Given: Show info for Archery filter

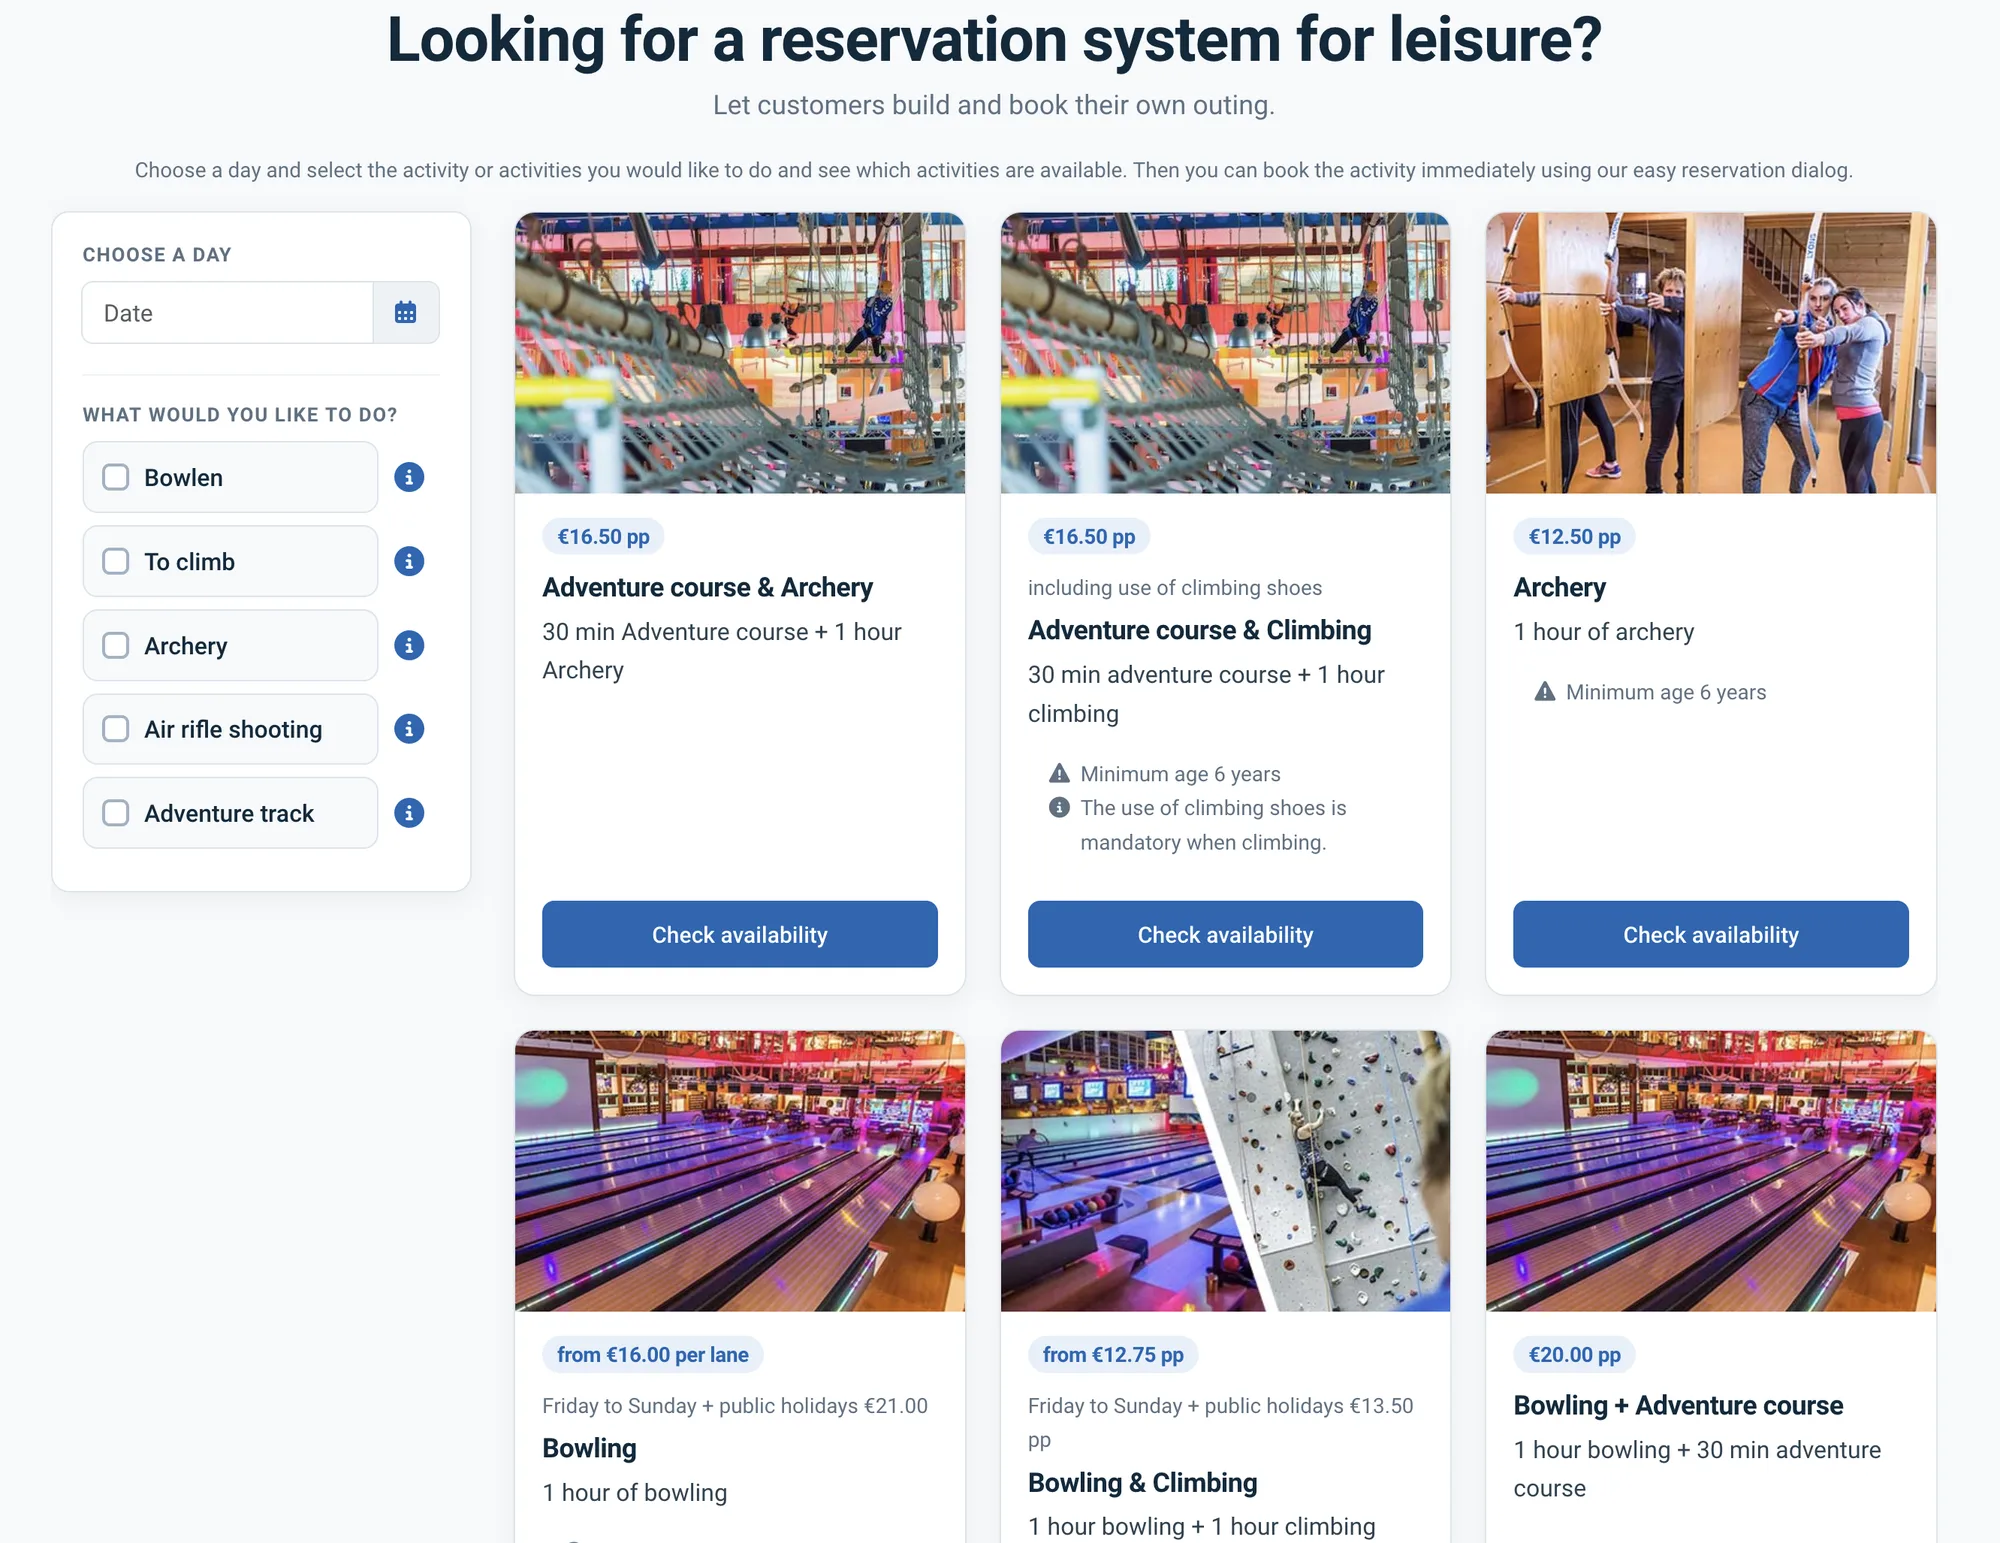Looking at the screenshot, I should (409, 645).
